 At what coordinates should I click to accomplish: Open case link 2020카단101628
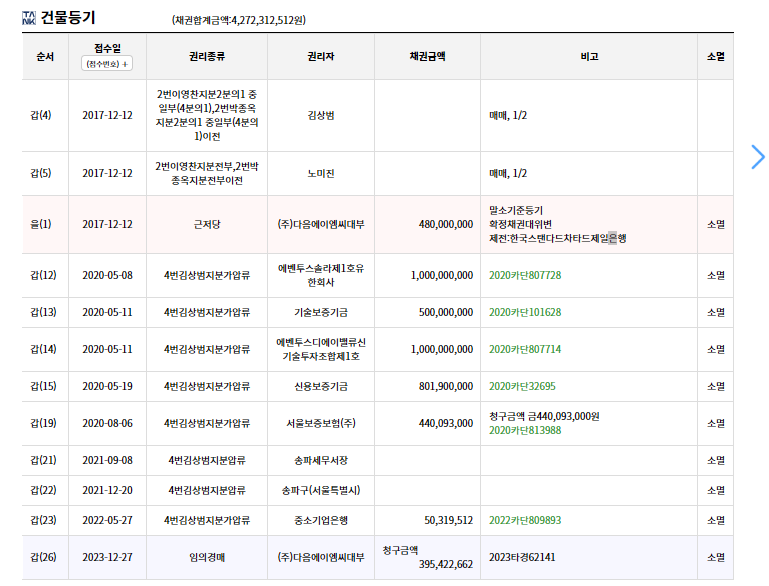pos(525,312)
